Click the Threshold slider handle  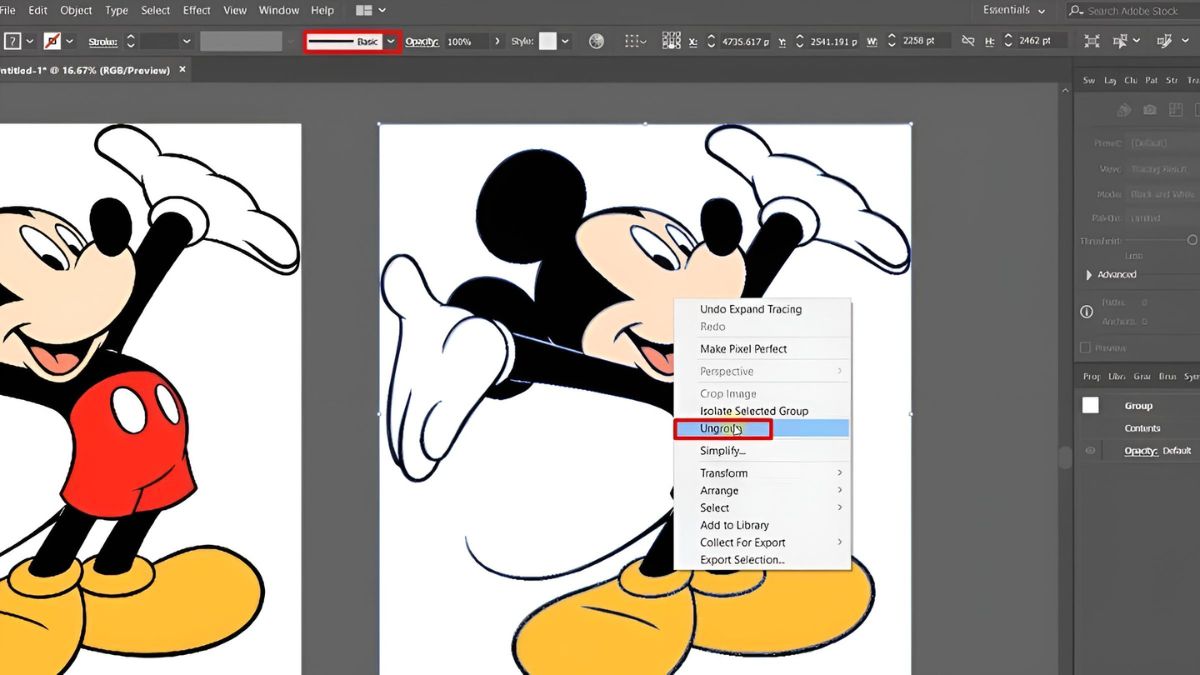click(x=1192, y=240)
